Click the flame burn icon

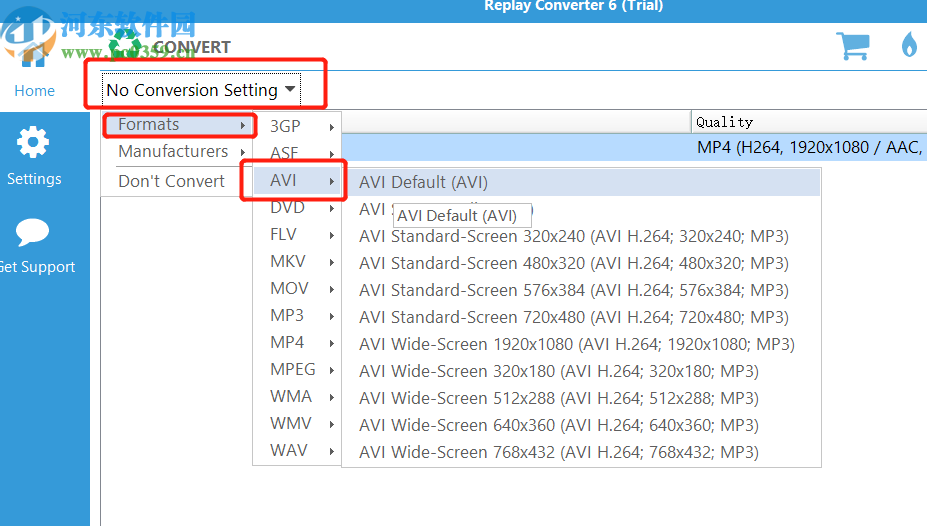909,44
